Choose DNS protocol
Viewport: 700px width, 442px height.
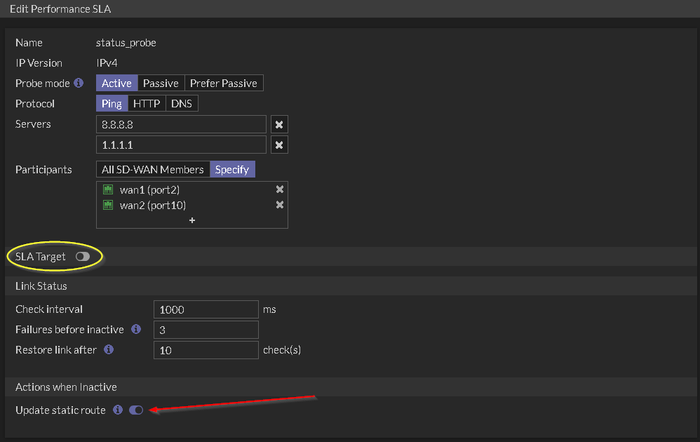pyautogui.click(x=180, y=103)
